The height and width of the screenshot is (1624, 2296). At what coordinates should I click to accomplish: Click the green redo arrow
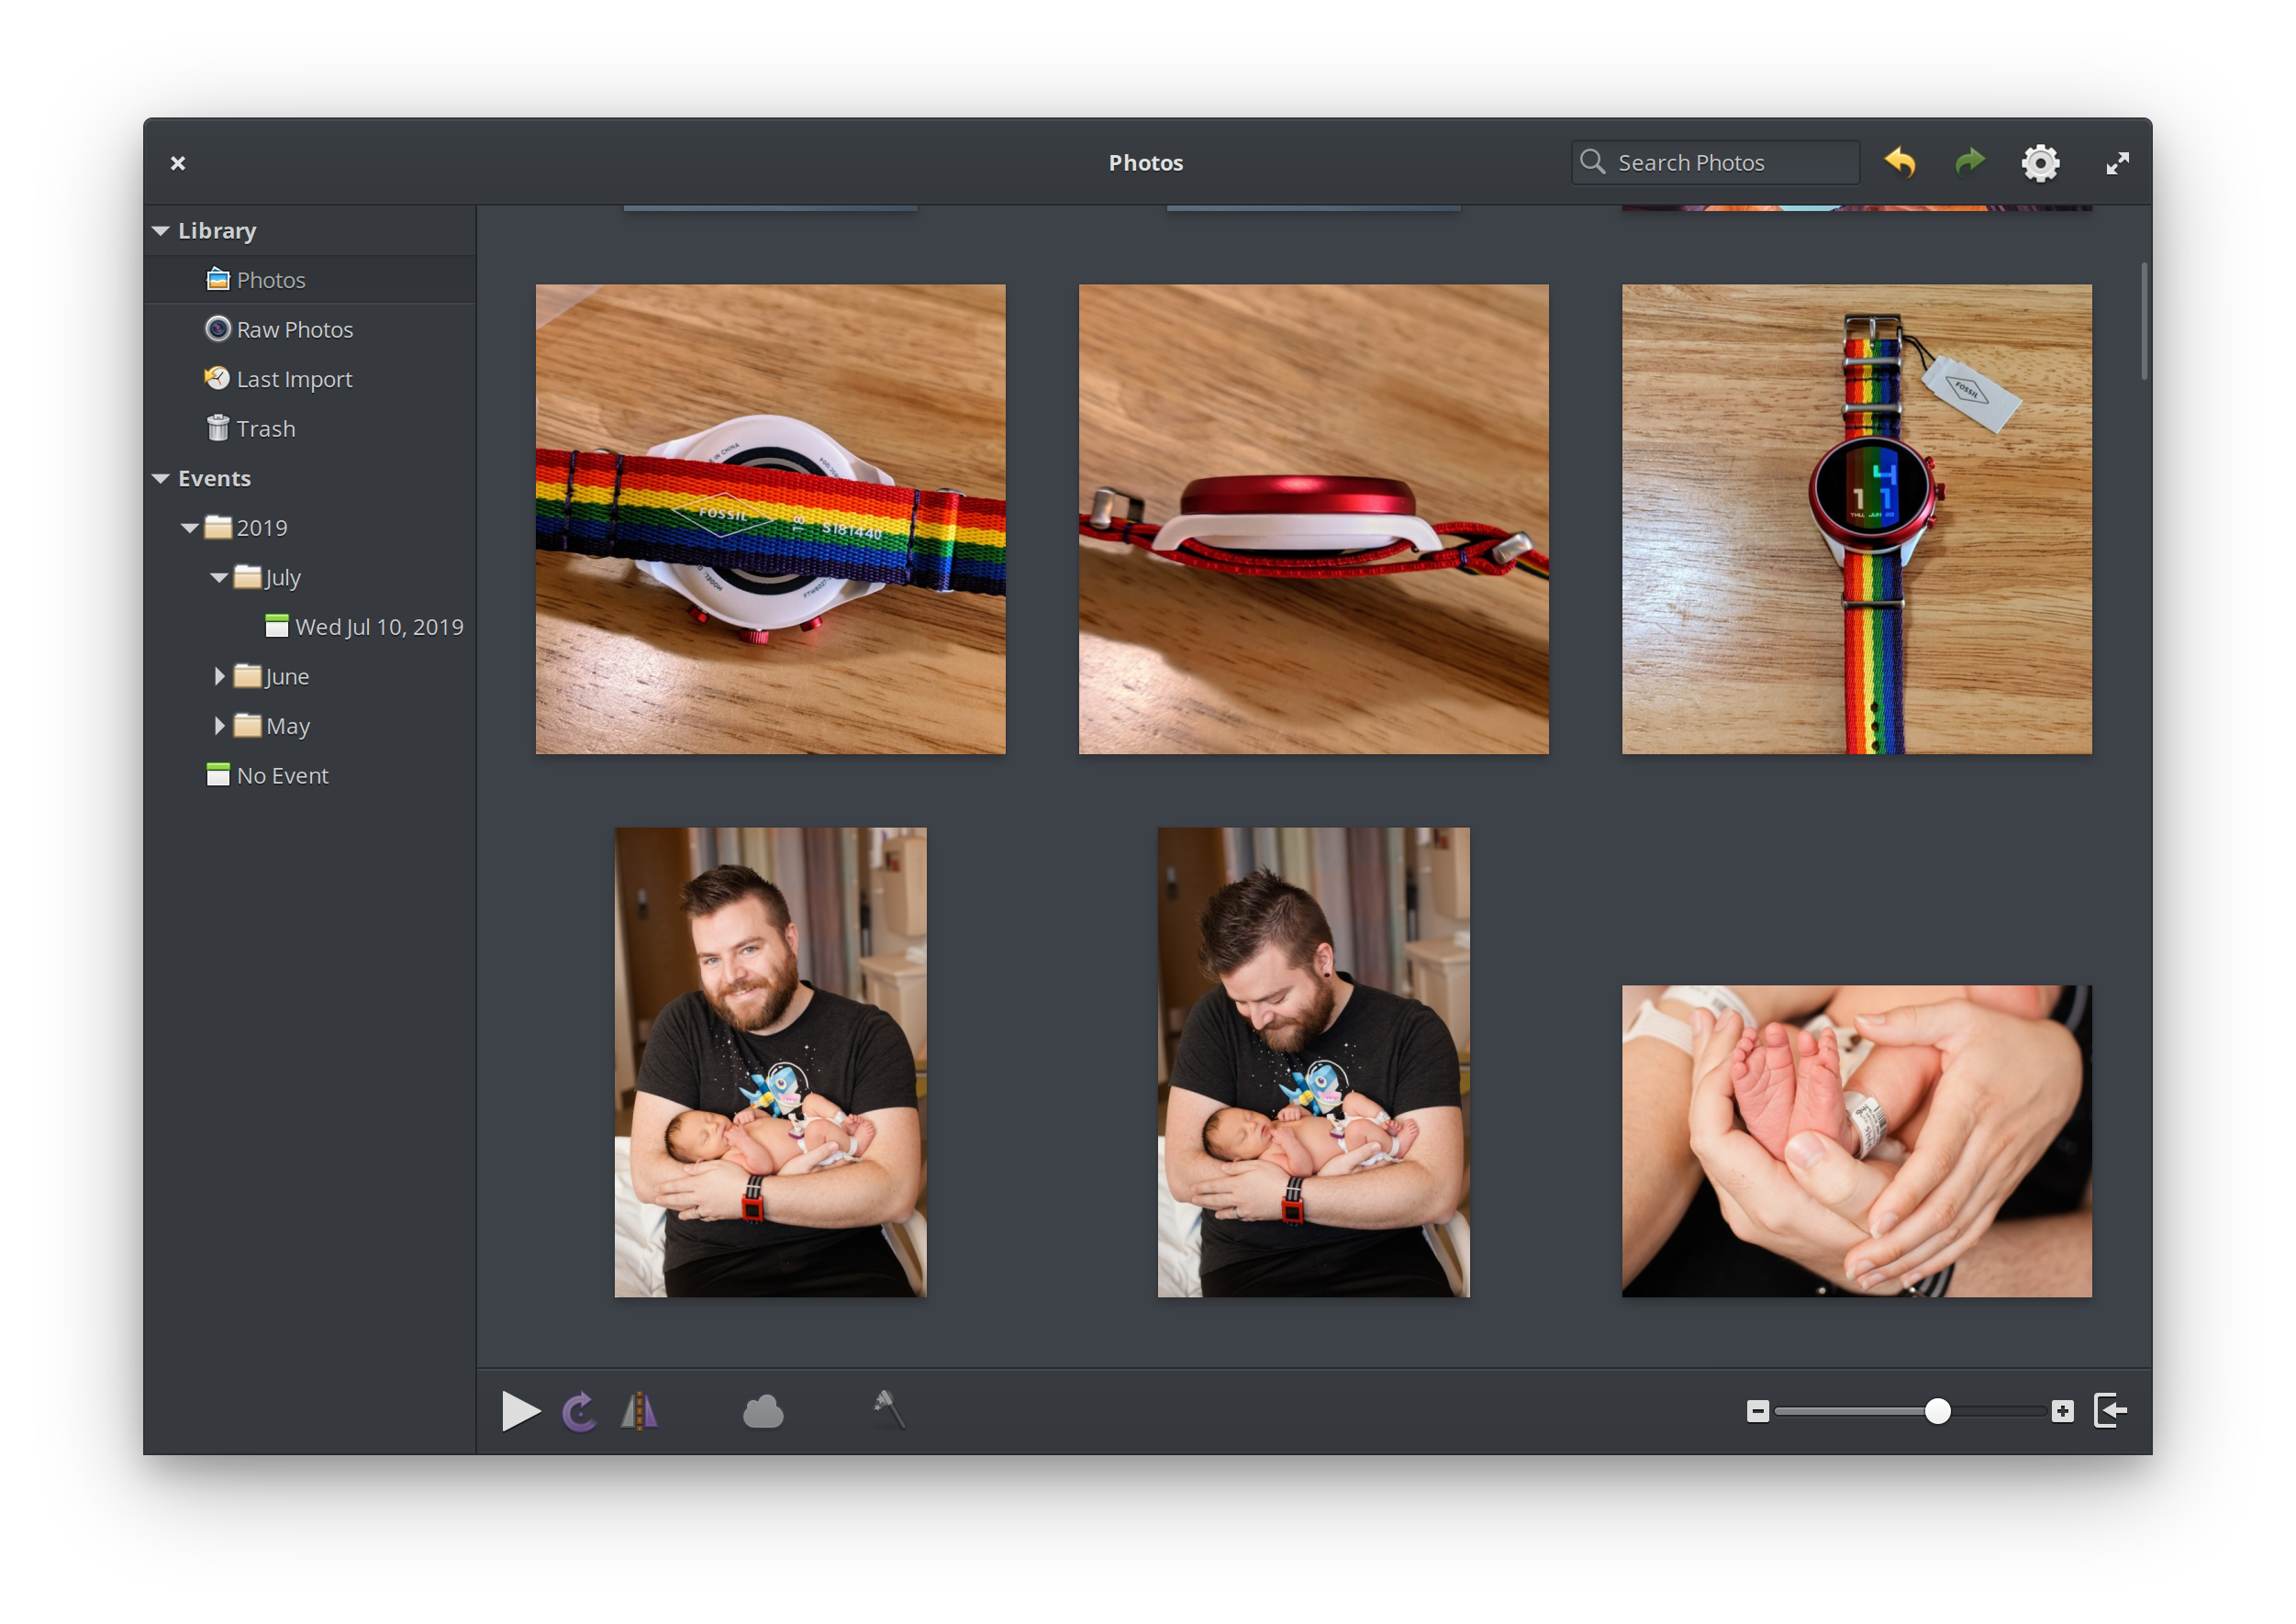[x=1970, y=162]
